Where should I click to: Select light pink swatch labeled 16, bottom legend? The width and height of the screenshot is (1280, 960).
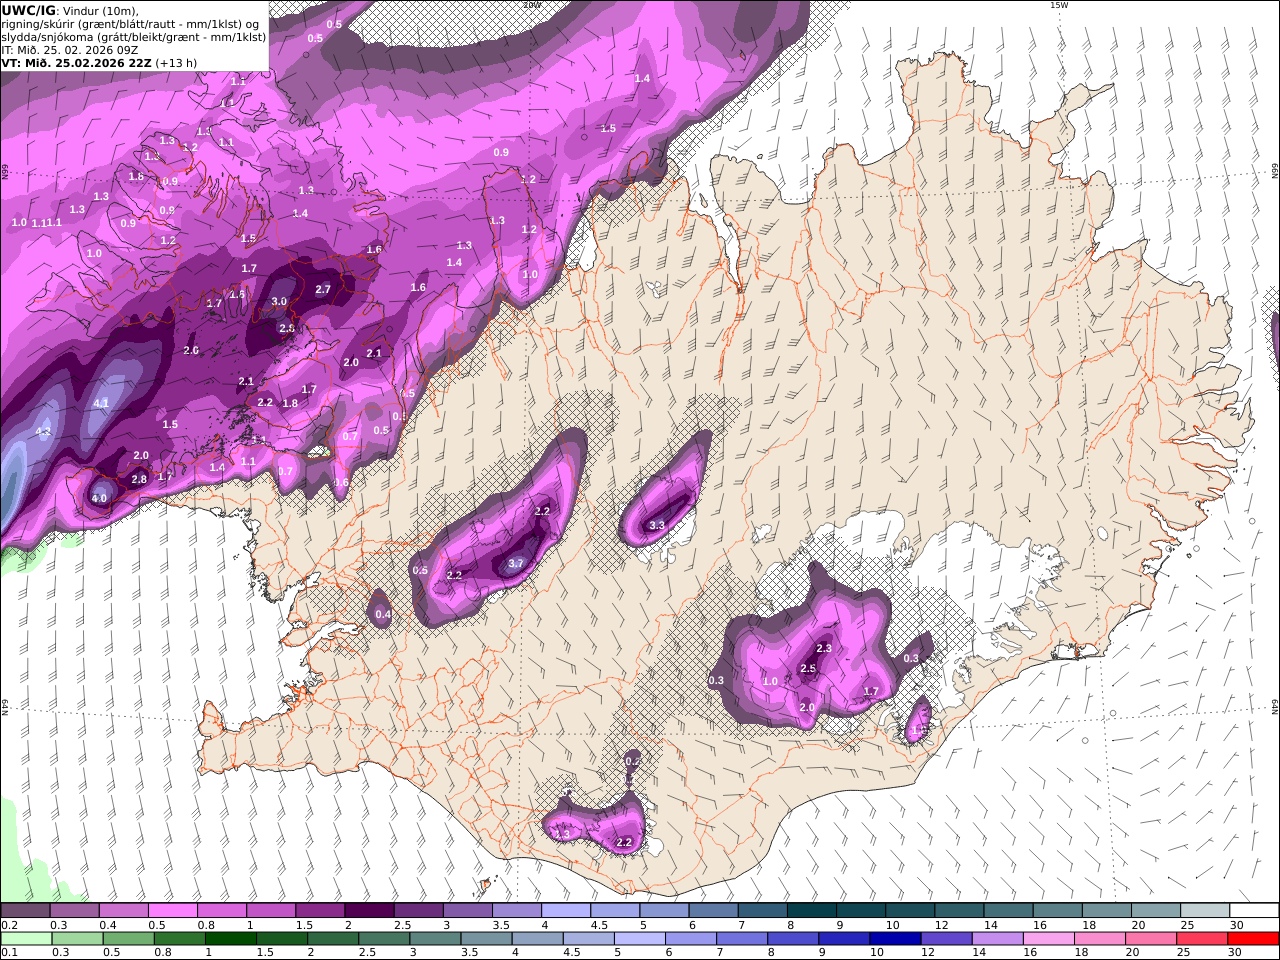[x=1049, y=938]
